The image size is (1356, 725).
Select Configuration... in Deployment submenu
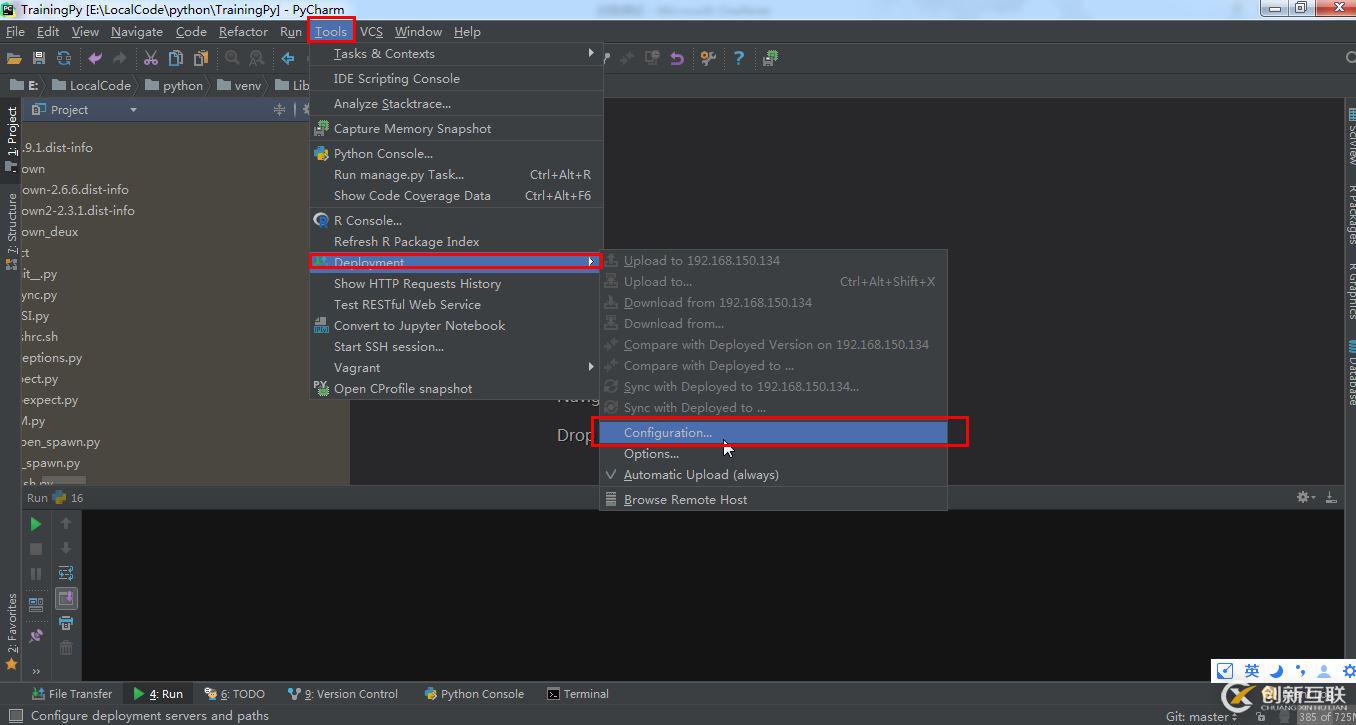tap(773, 433)
